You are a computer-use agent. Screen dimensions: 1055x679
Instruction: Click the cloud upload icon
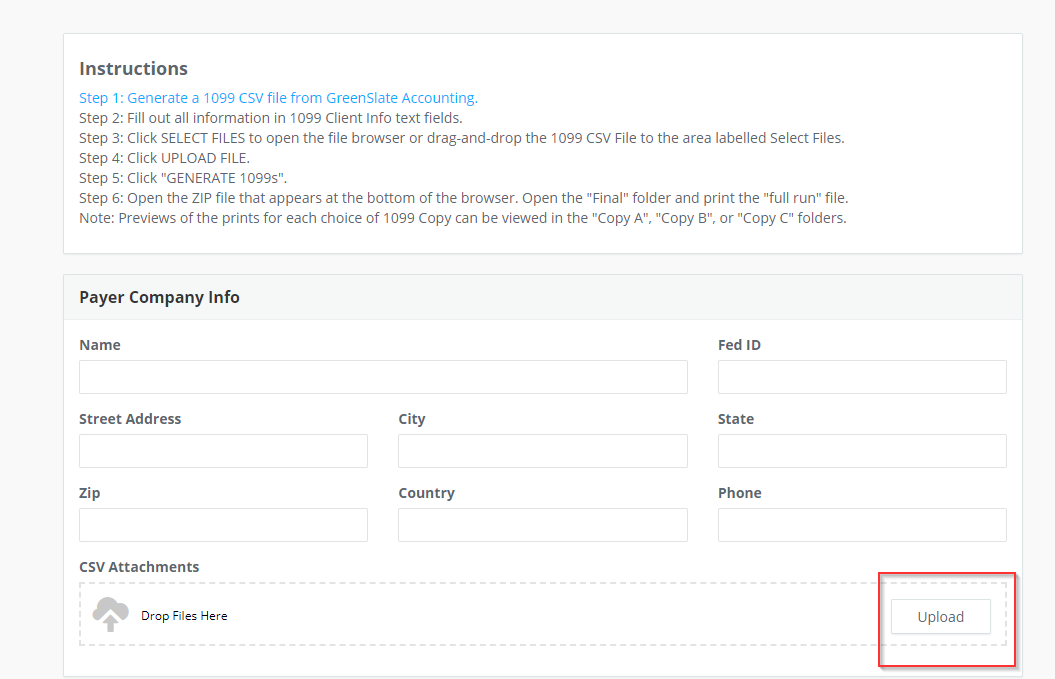coord(110,614)
